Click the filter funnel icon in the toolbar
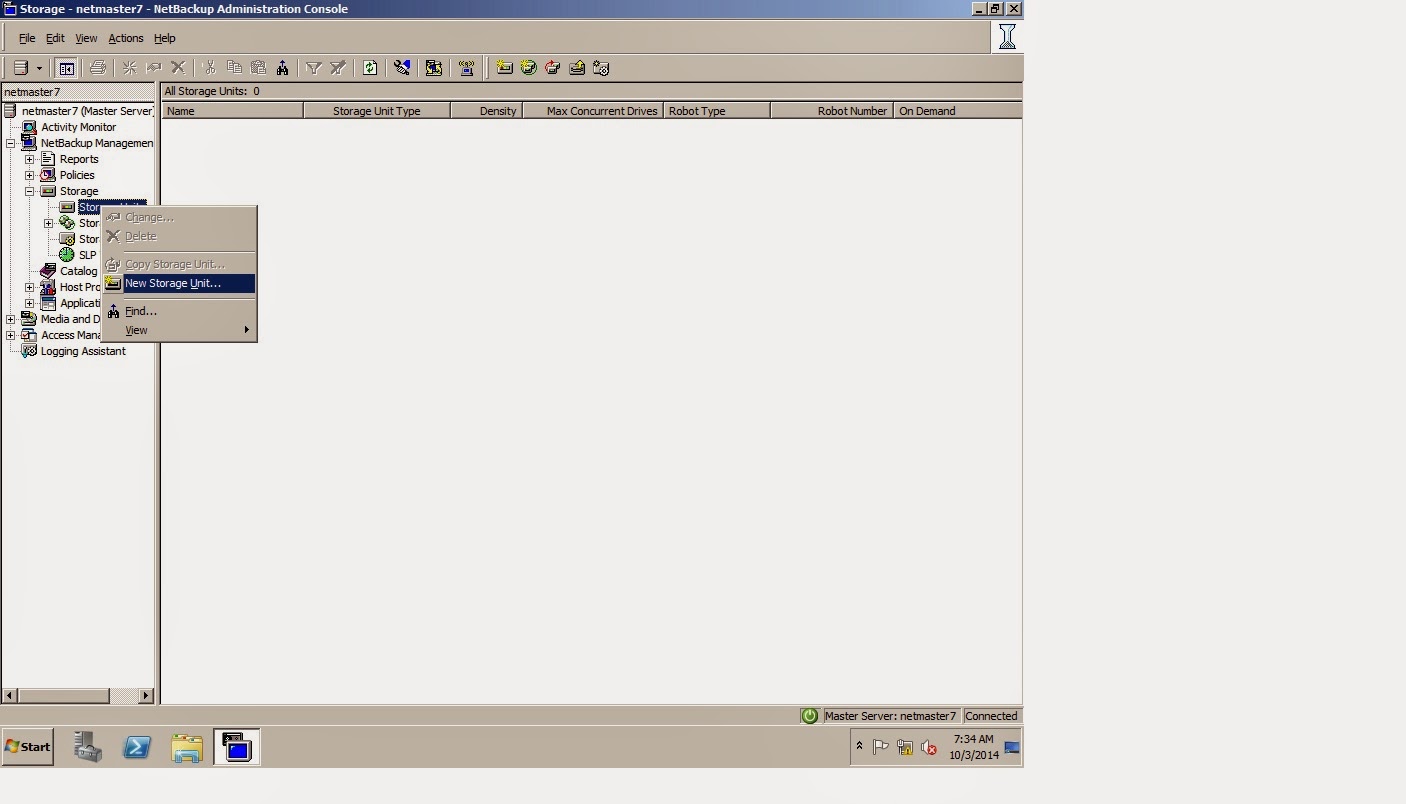This screenshot has height=804, width=1406. (313, 67)
